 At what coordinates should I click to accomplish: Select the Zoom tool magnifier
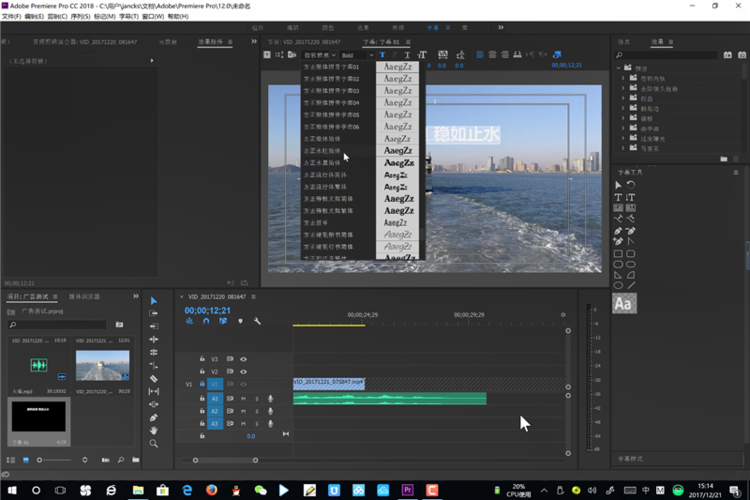coord(154,444)
